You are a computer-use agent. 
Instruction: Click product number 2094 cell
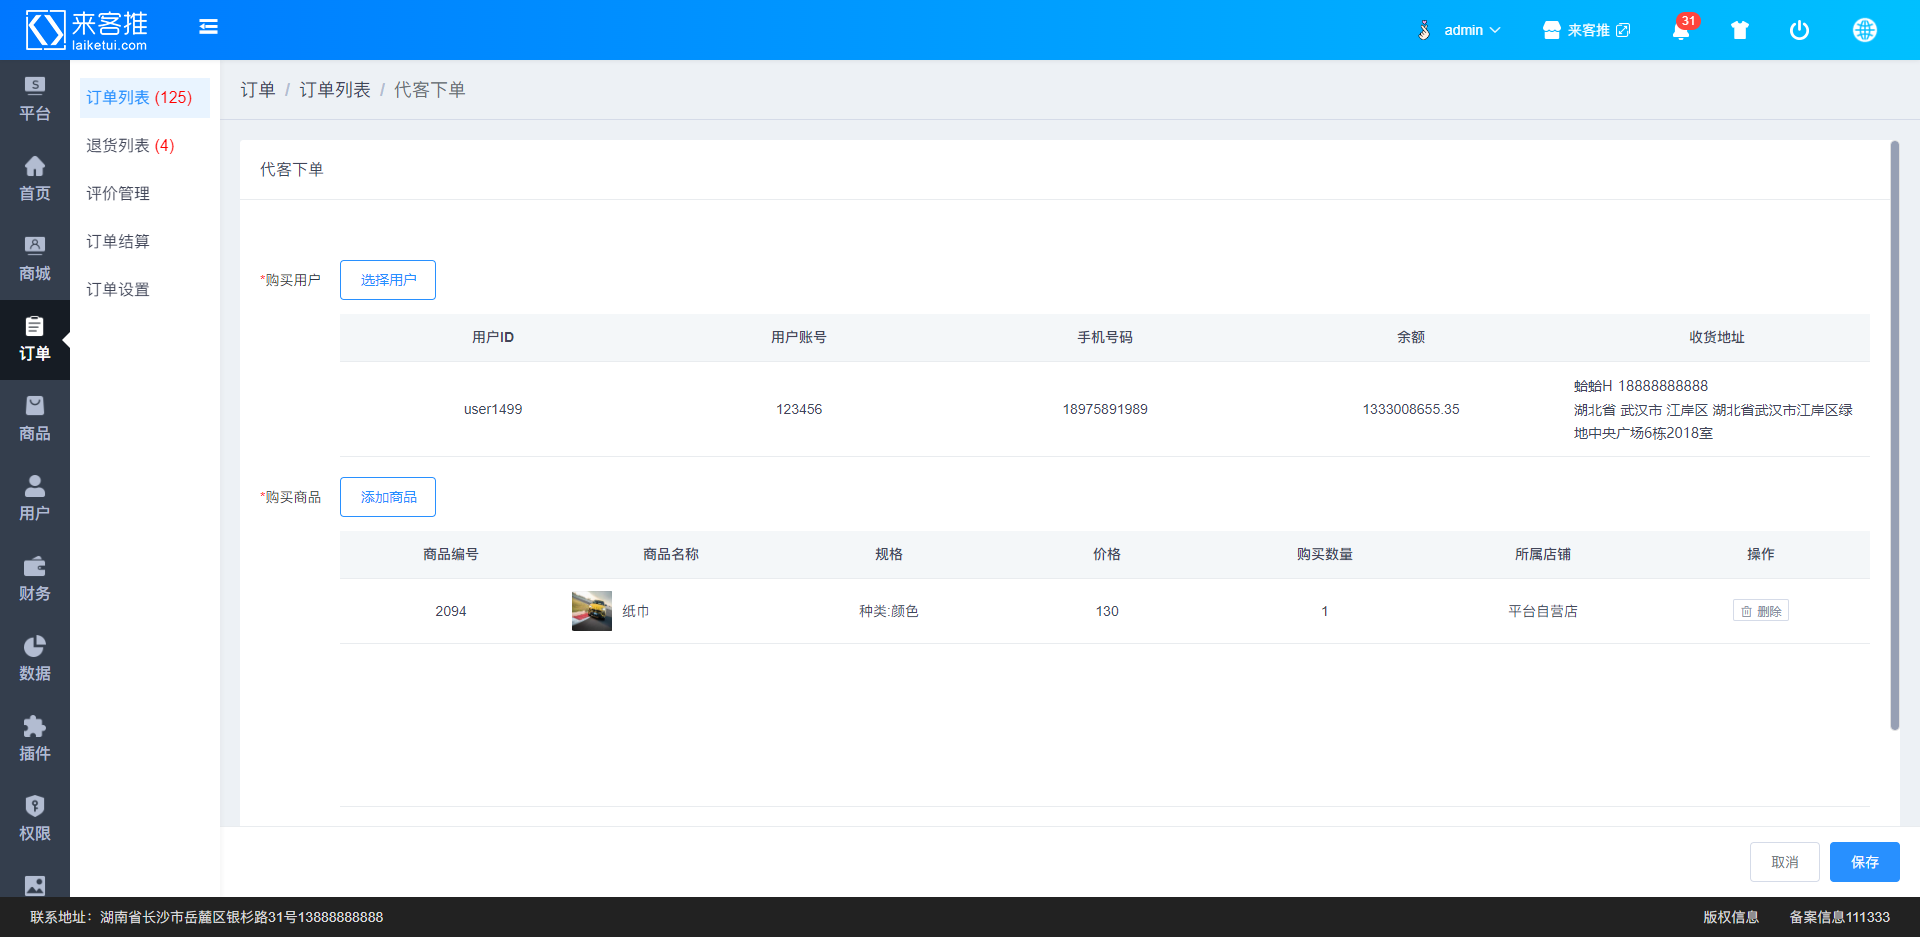[x=451, y=611]
